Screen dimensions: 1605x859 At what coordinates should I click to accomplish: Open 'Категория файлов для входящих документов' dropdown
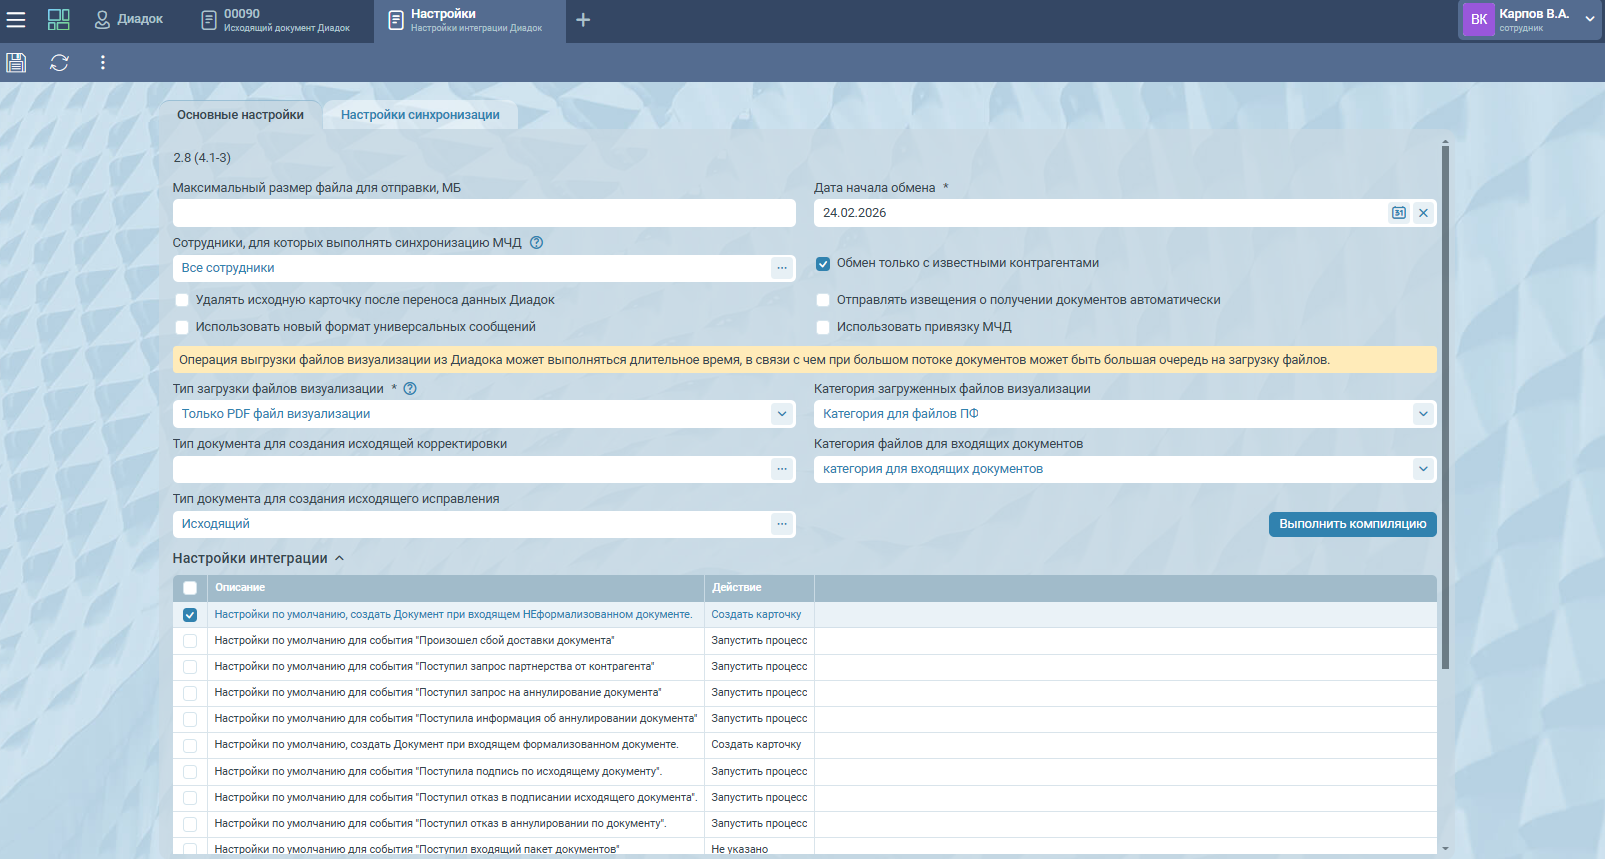click(x=1422, y=469)
